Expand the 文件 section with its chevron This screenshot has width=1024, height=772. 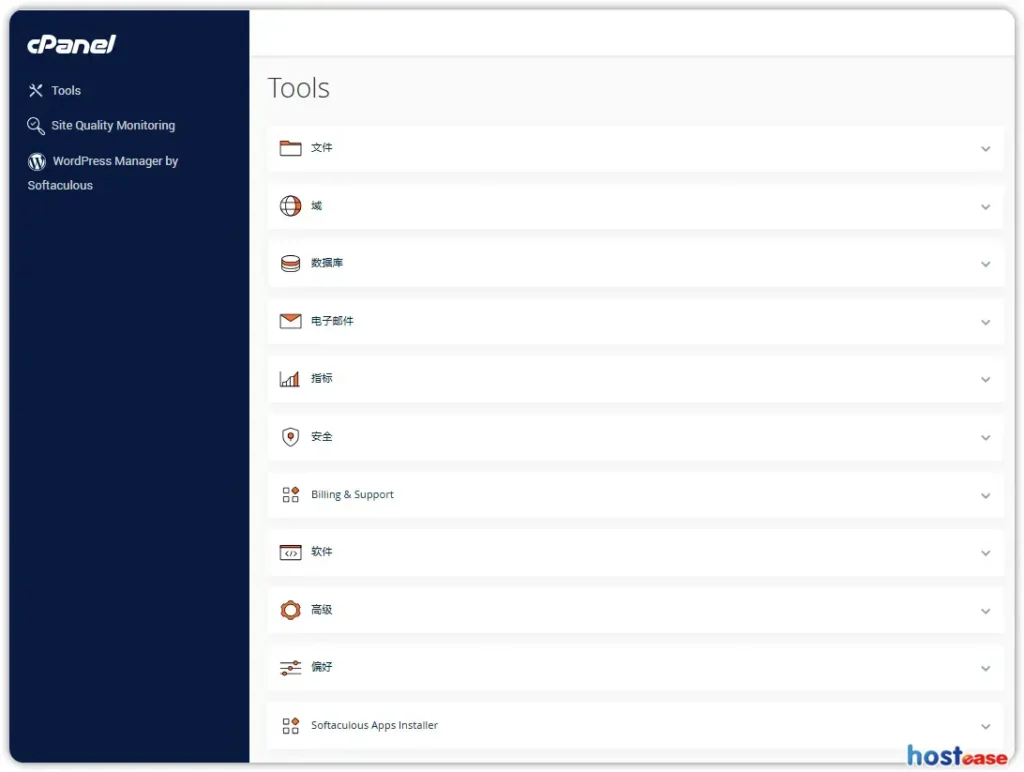[985, 149]
